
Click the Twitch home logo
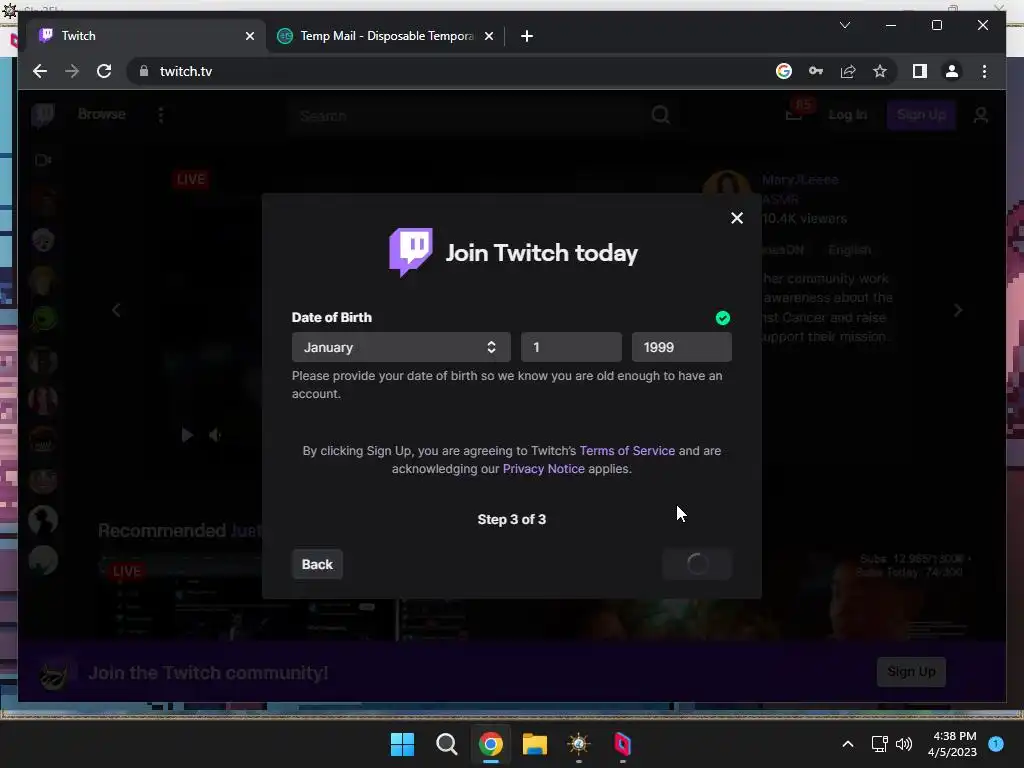tap(43, 115)
